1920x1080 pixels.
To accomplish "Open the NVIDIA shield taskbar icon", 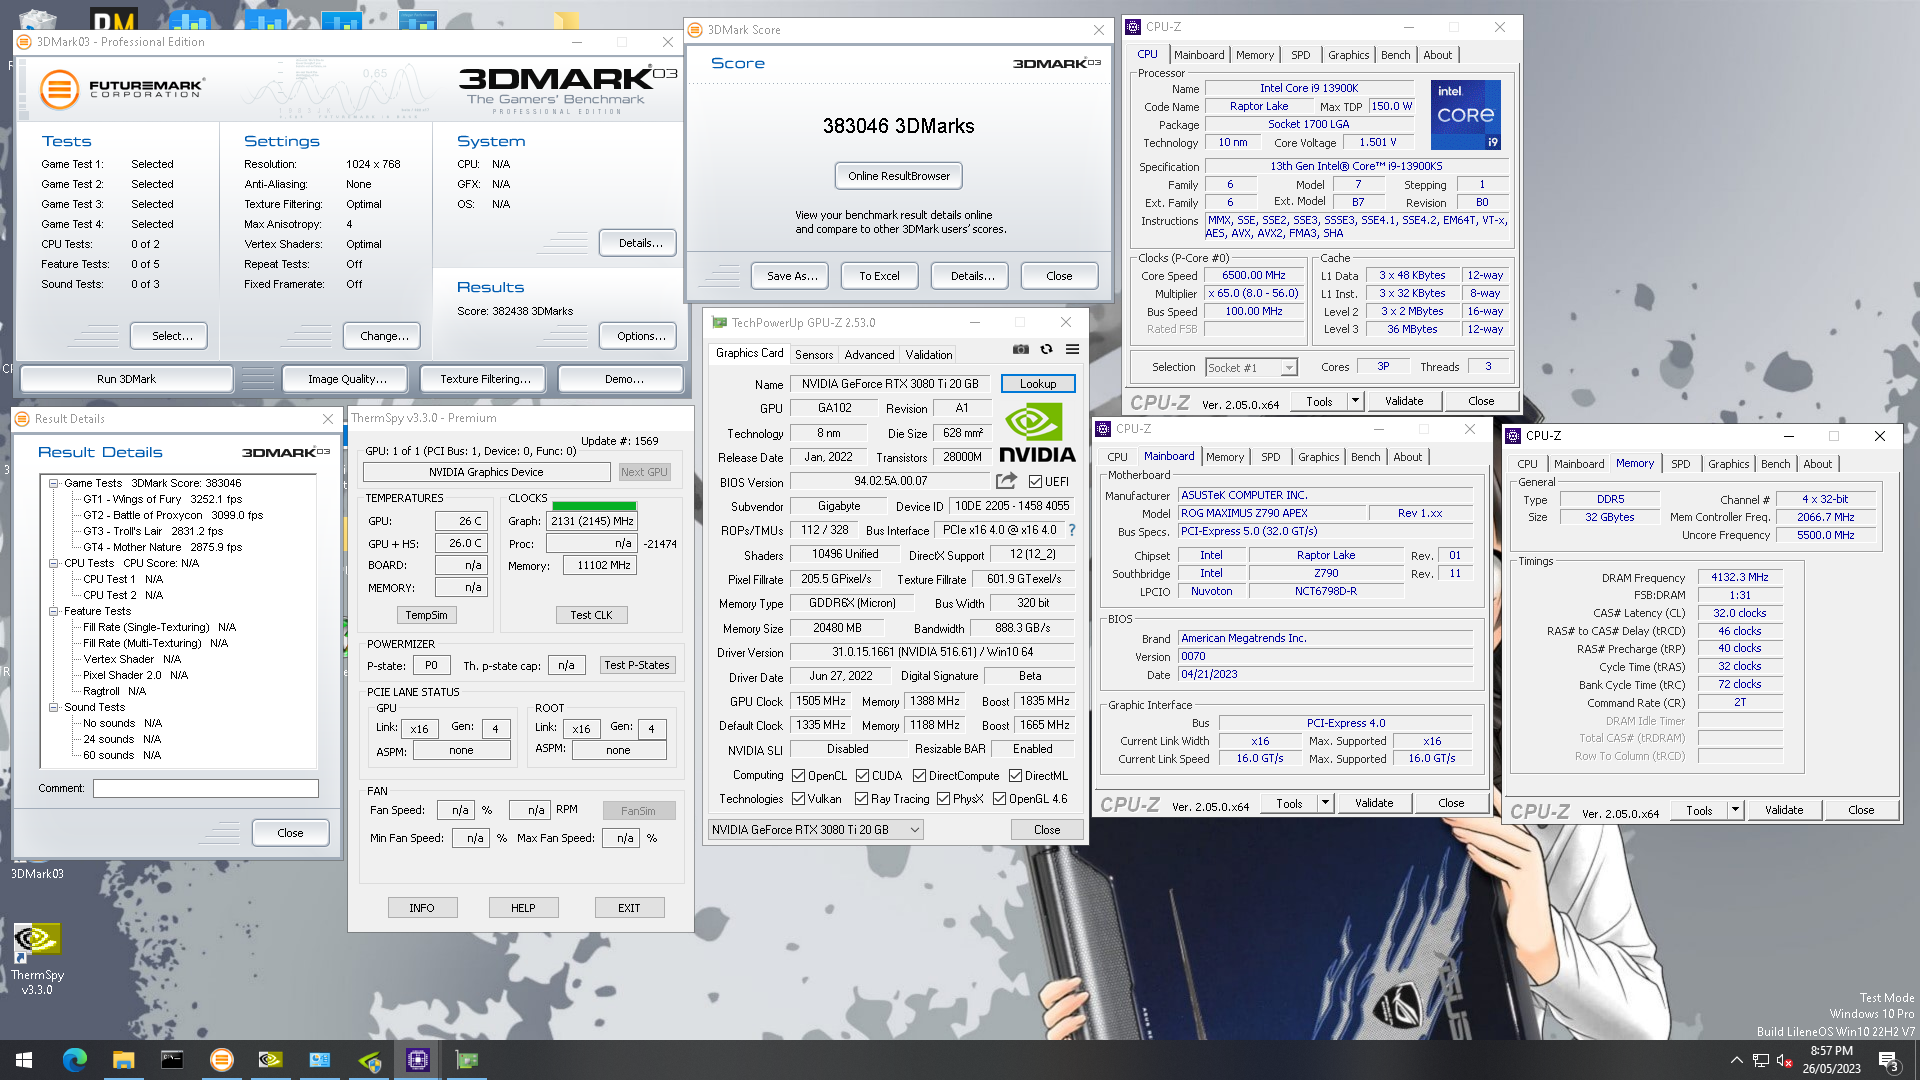I will click(x=369, y=1060).
